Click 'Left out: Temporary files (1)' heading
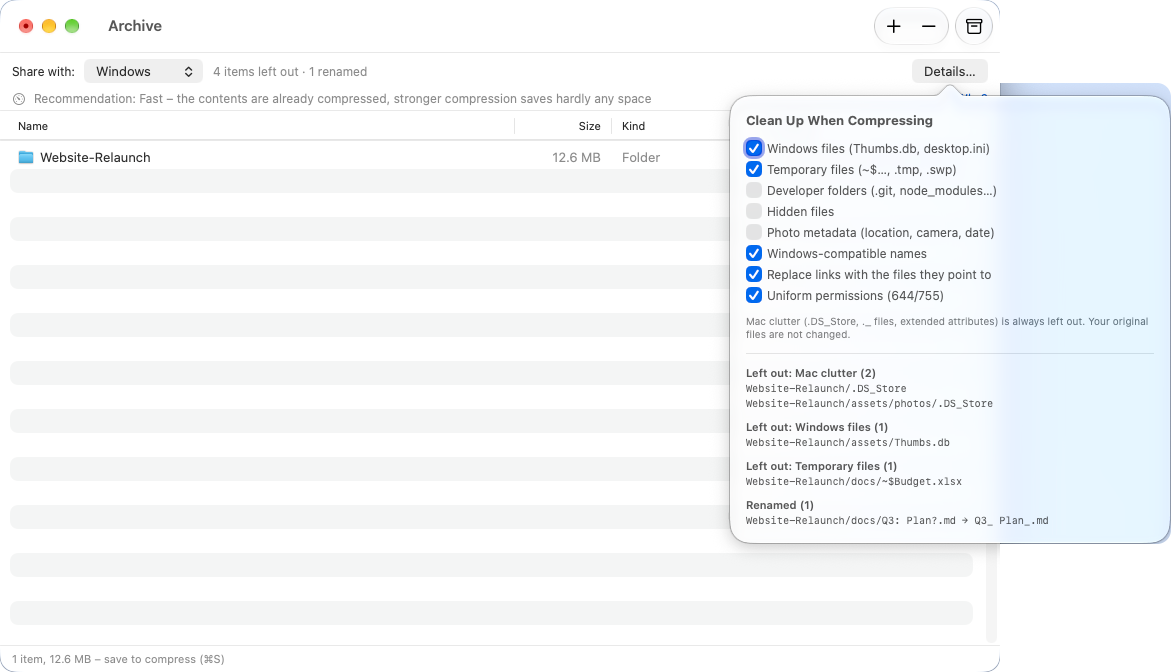Viewport: 1171px width, 672px height. coord(821,466)
